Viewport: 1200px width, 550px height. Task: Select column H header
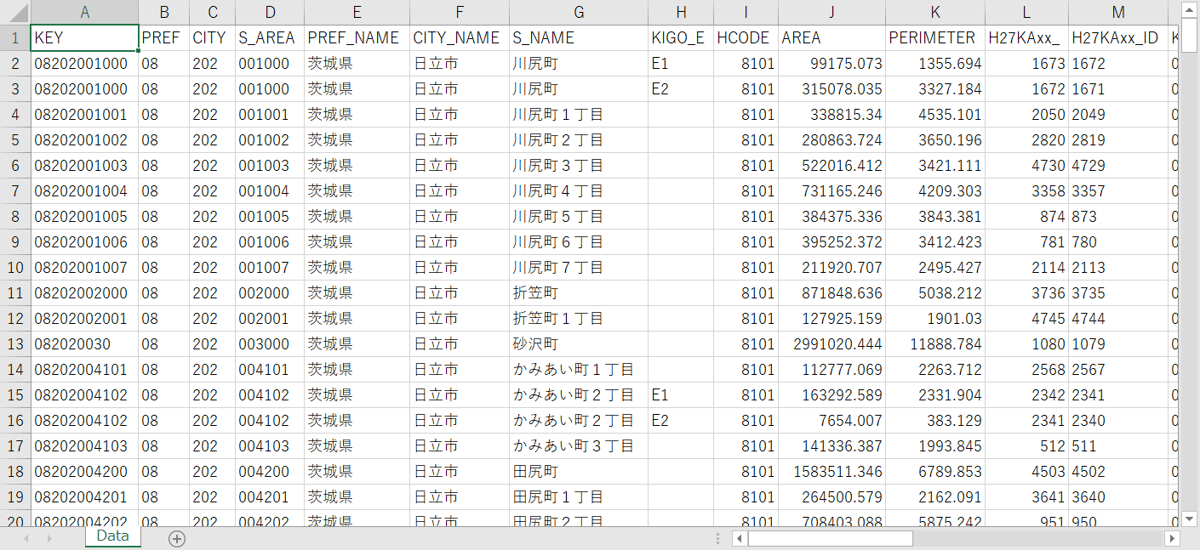point(681,12)
